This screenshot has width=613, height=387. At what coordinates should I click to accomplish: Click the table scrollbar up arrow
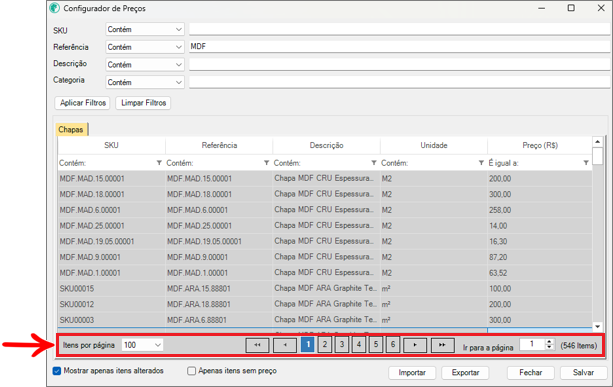tap(597, 142)
